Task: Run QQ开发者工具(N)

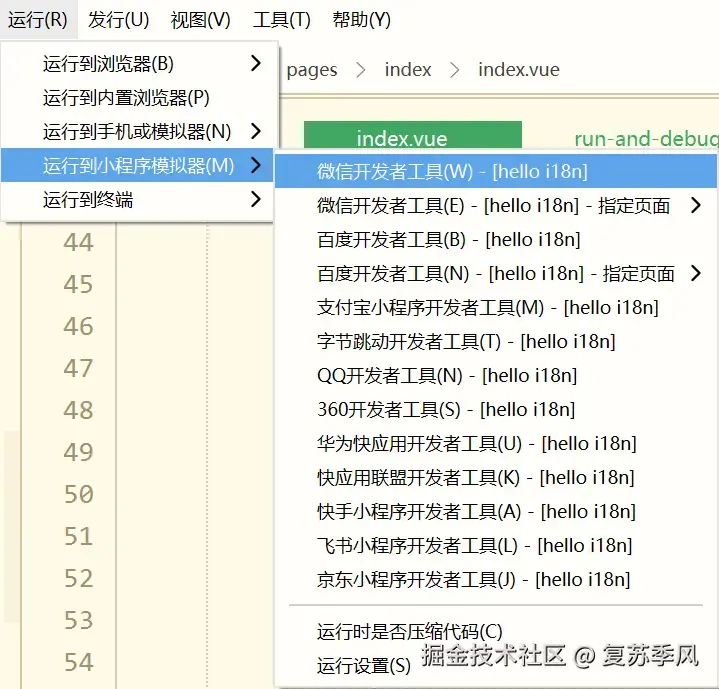Action: (496, 375)
